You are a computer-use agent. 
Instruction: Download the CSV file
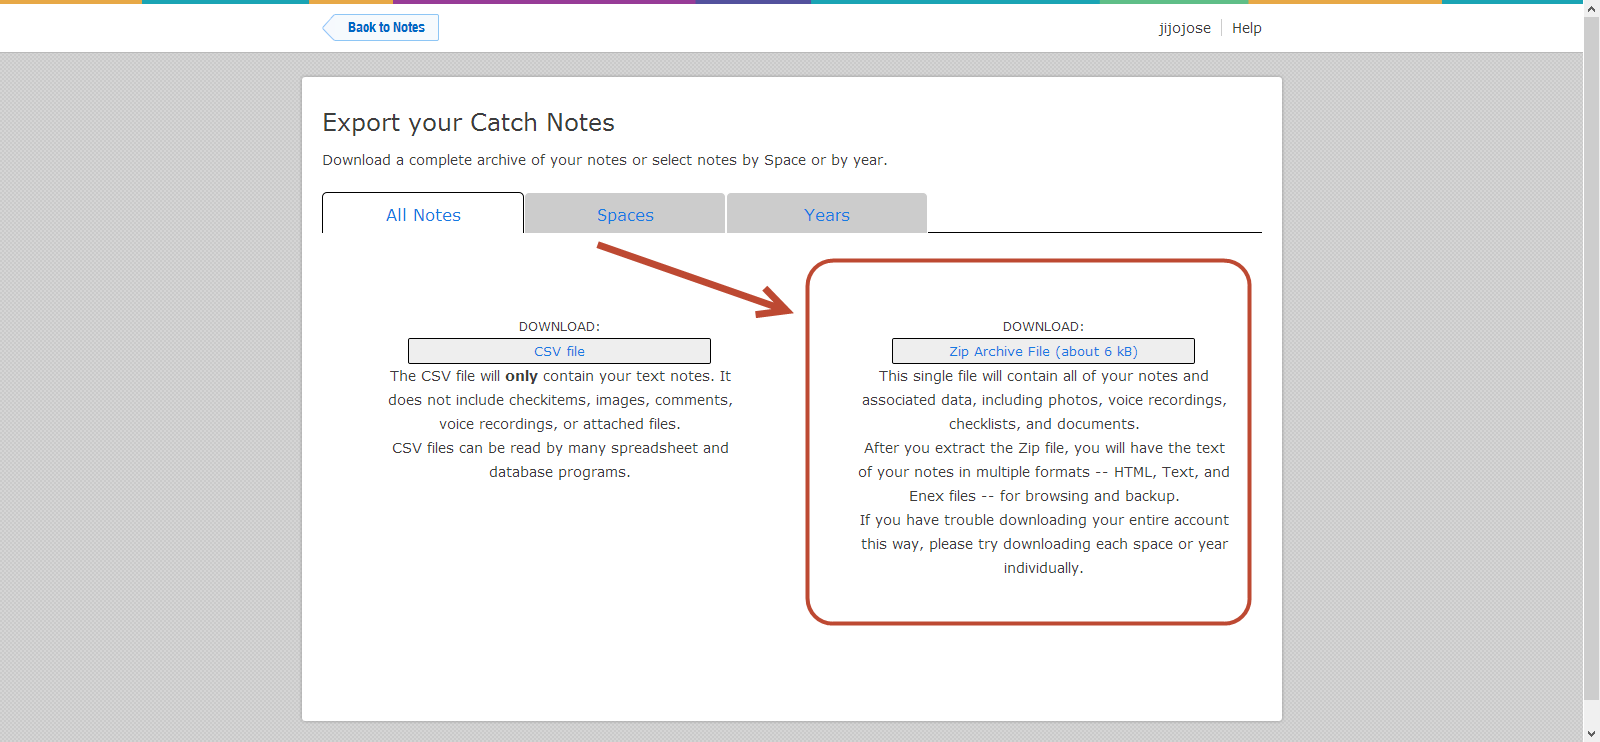[x=559, y=351]
